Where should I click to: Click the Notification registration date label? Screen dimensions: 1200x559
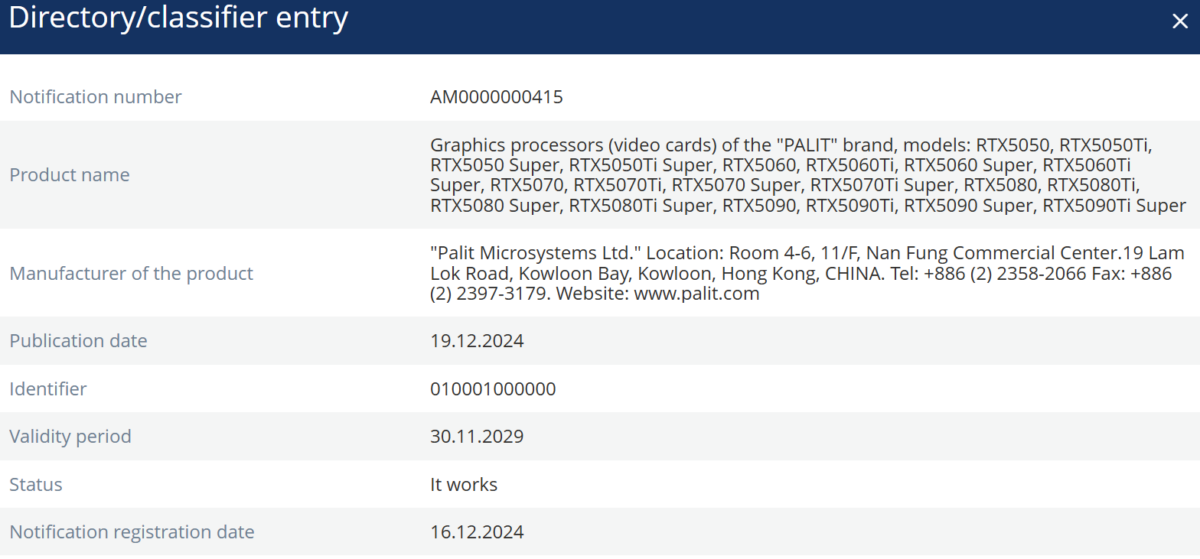click(x=132, y=533)
